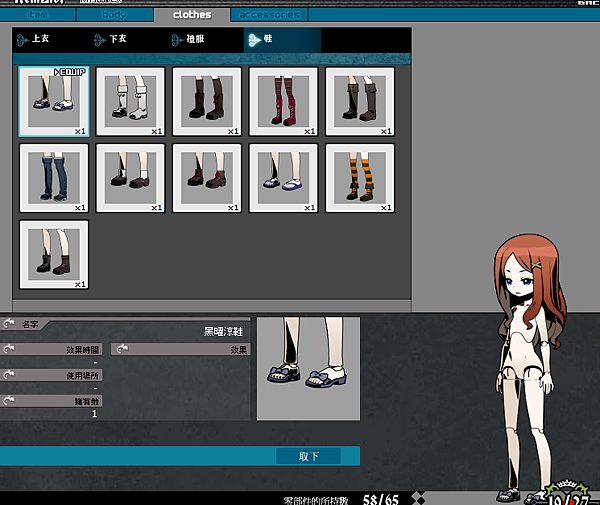Pick the grey cuffed tall boots
Screen dimensions: 600x505
(x=360, y=101)
